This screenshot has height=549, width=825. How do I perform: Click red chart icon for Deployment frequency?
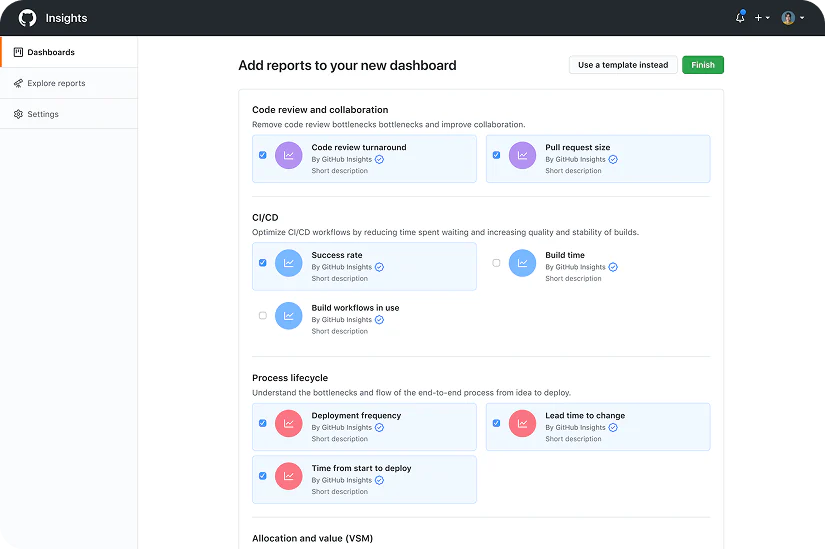[x=289, y=423]
